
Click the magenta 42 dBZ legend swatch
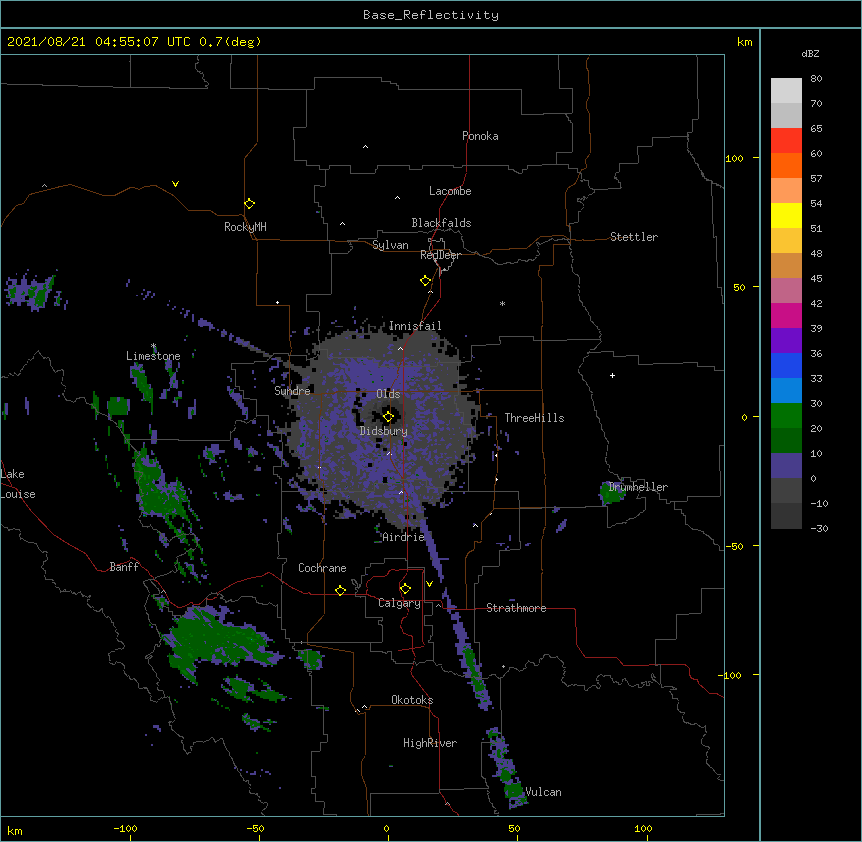(x=786, y=315)
